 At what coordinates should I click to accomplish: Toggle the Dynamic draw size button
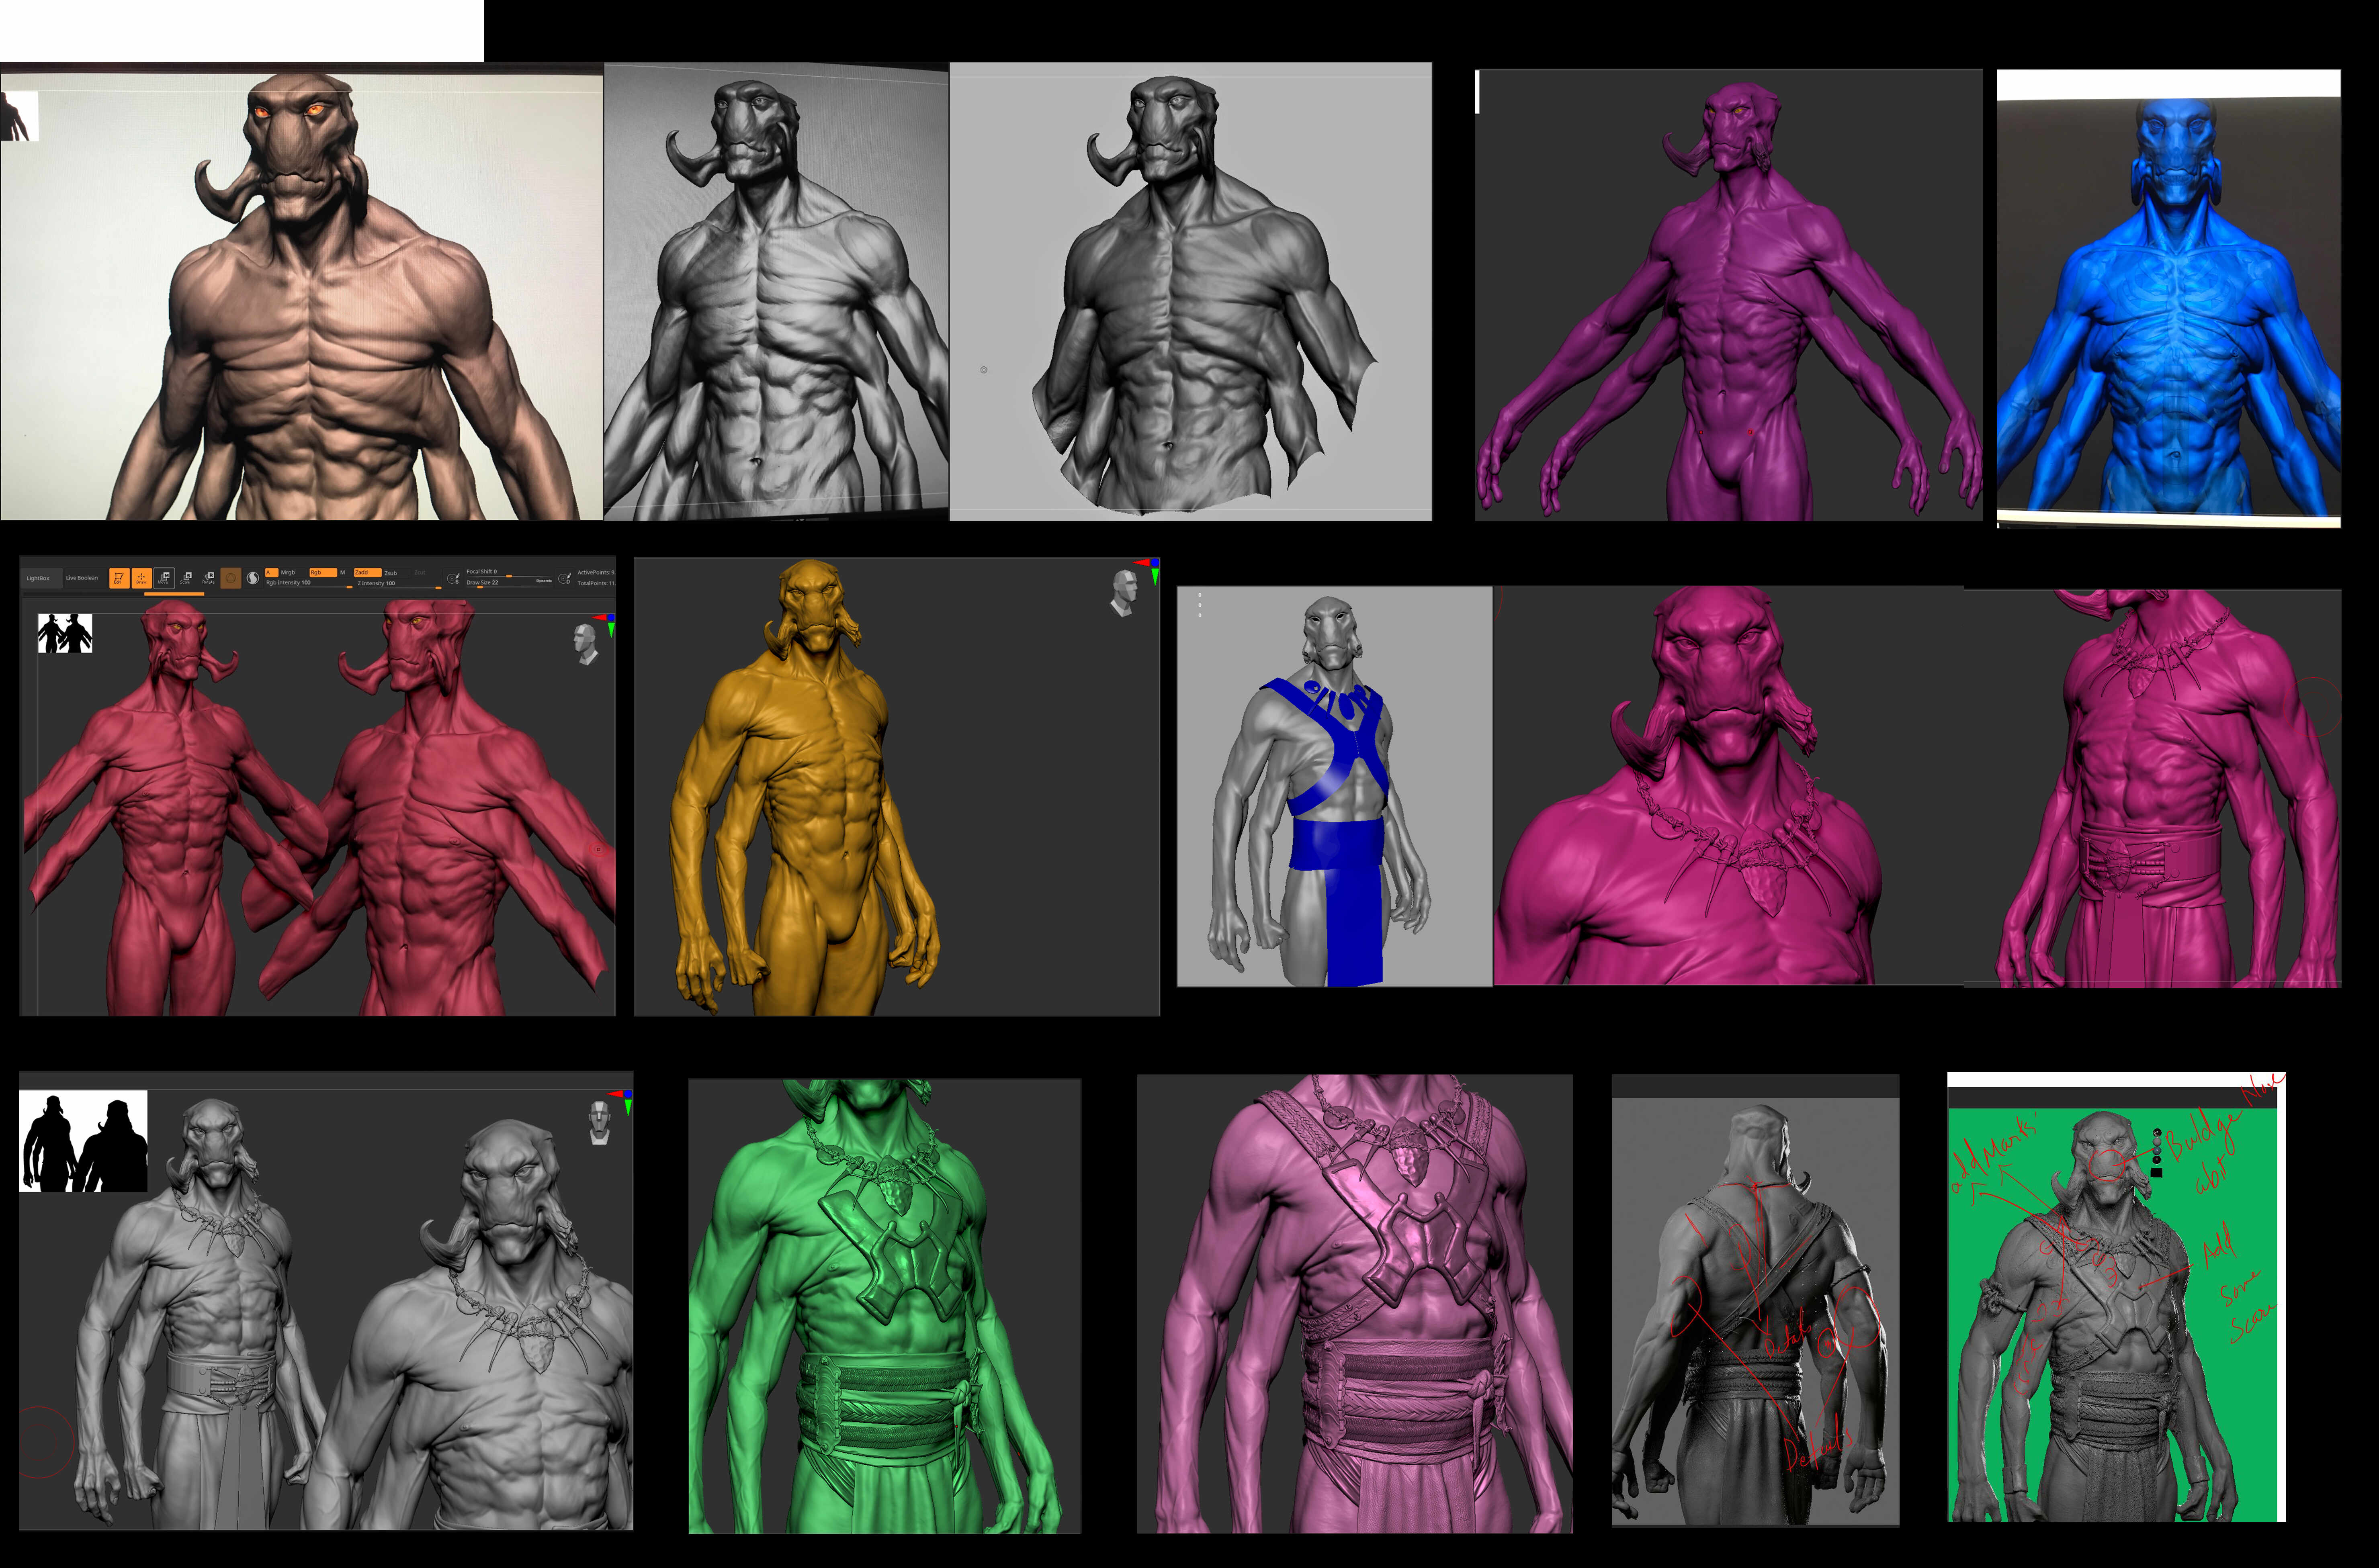tap(544, 581)
